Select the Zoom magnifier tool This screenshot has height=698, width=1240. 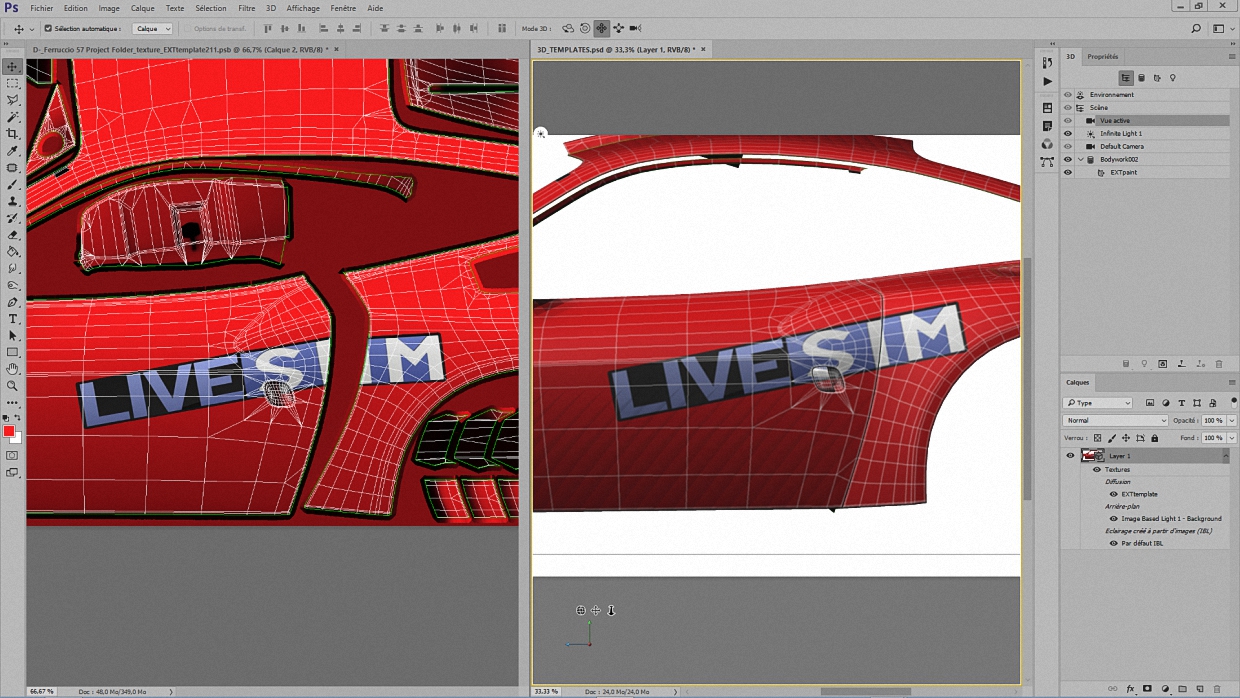[x=13, y=386]
